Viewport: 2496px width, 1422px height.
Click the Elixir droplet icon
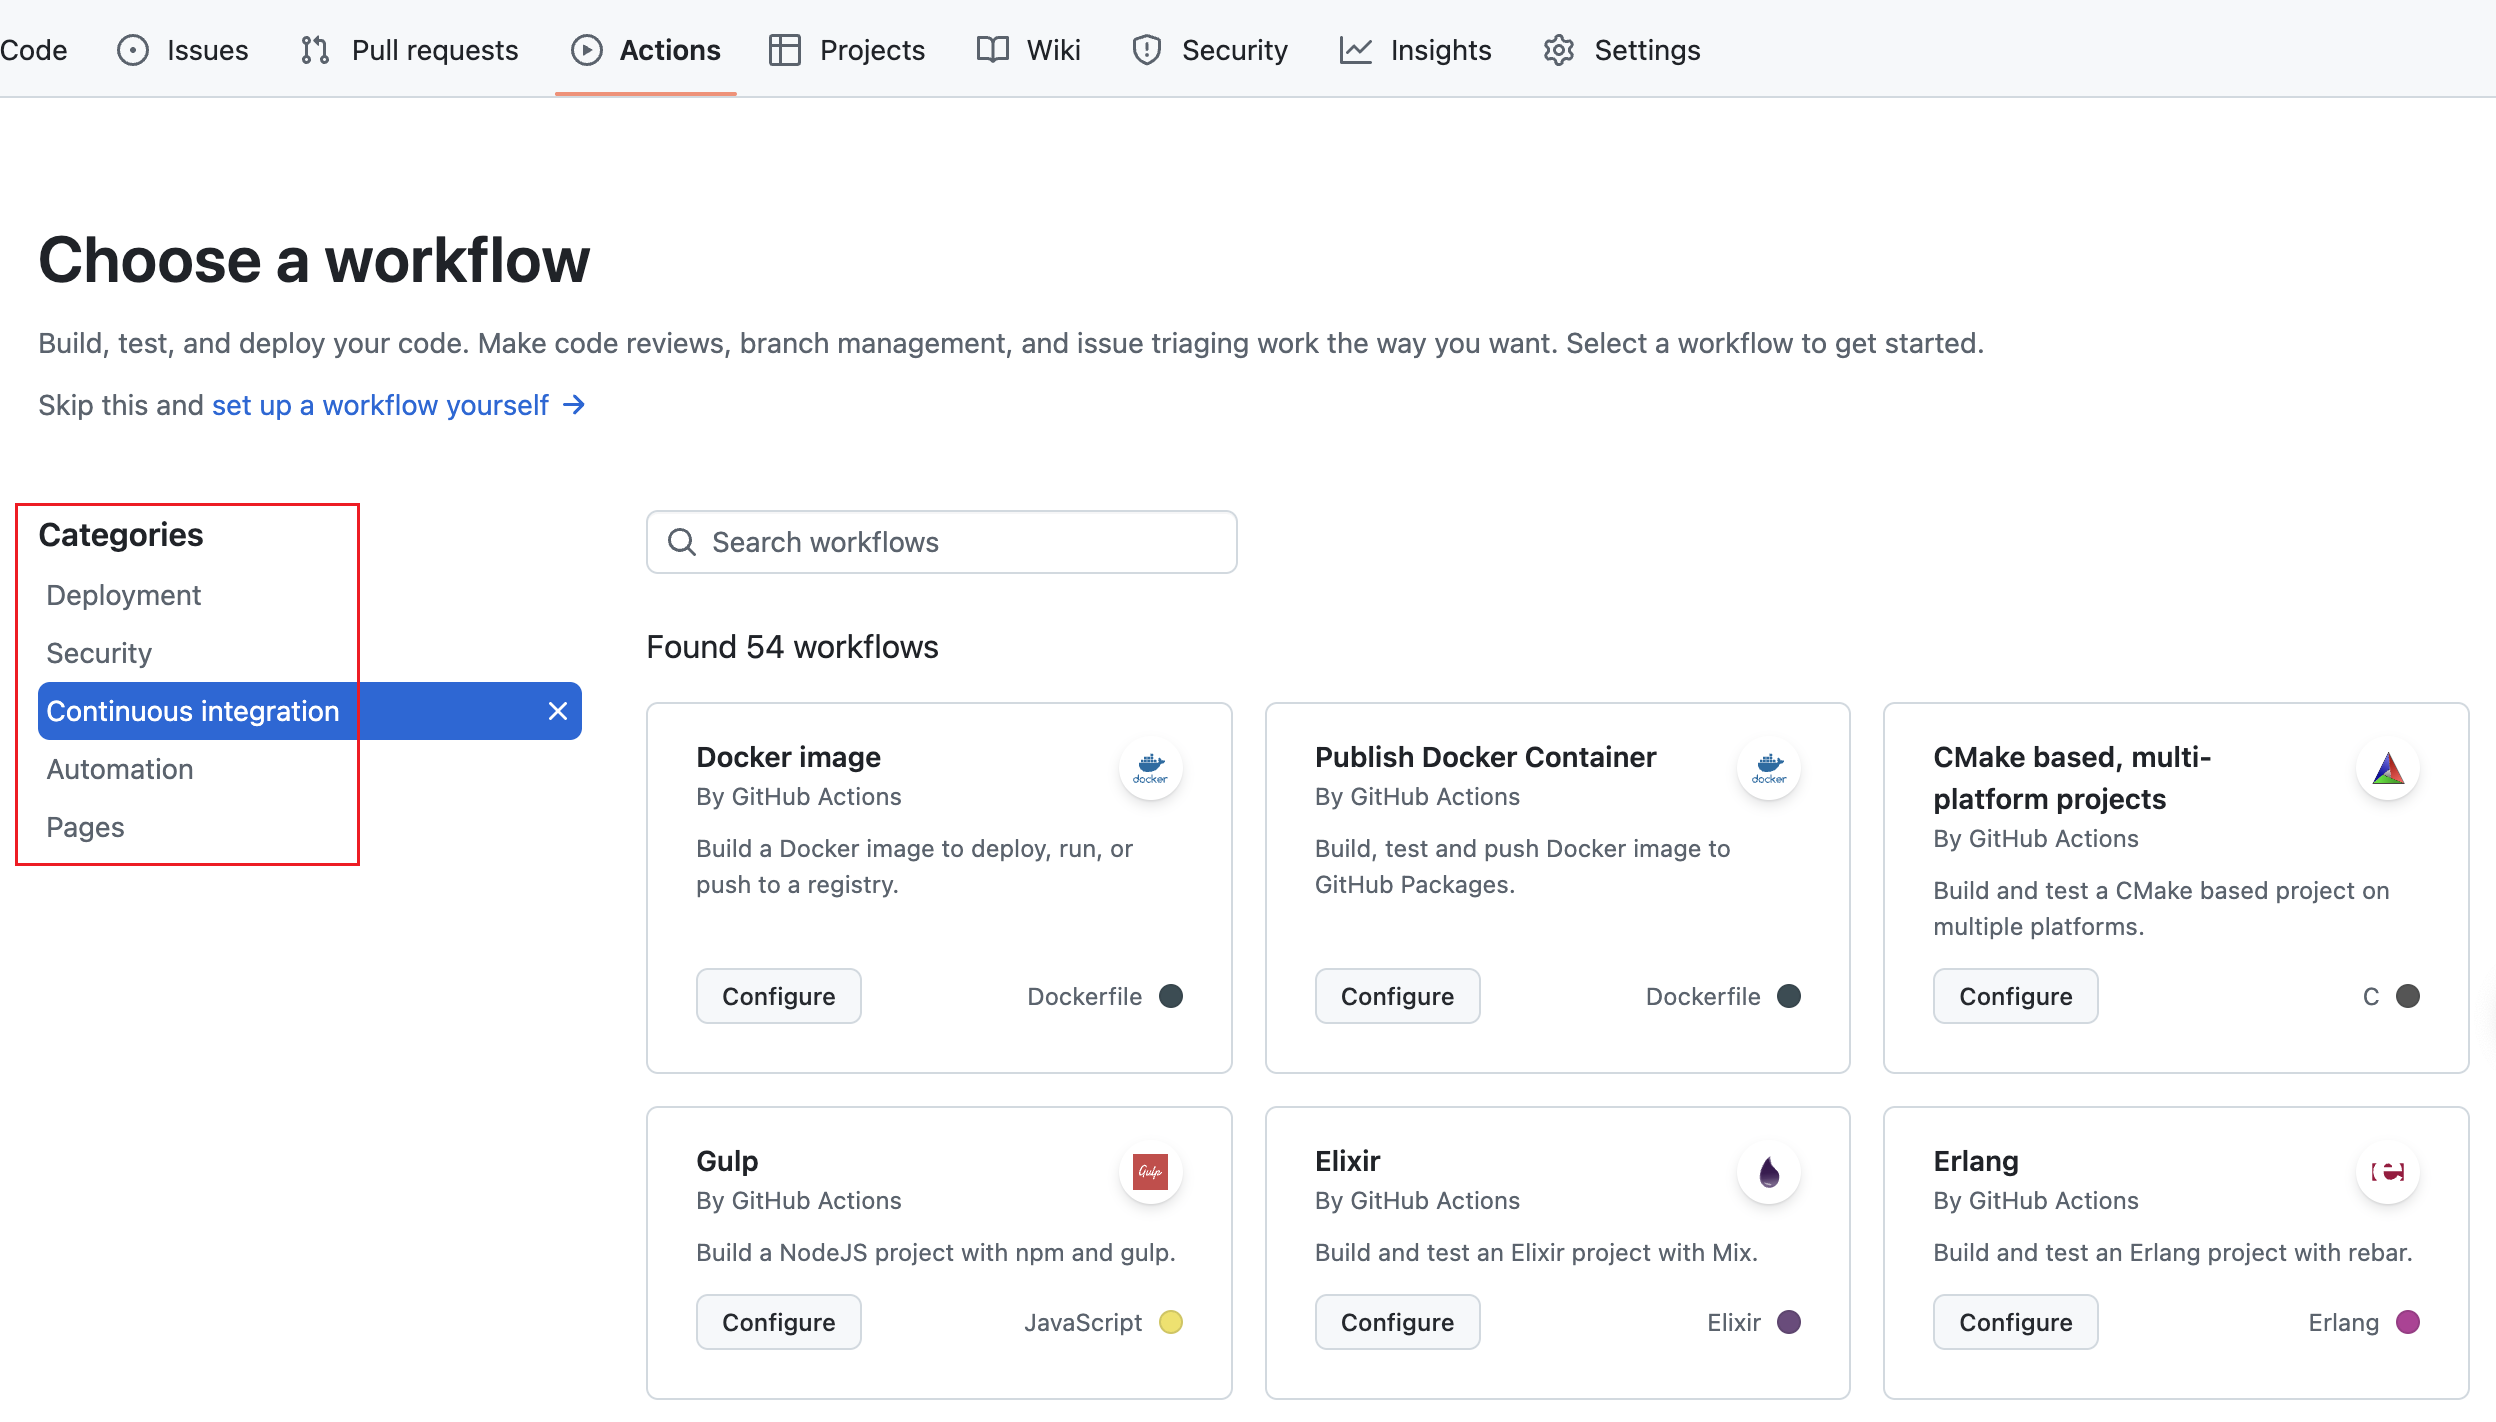[x=1768, y=1172]
